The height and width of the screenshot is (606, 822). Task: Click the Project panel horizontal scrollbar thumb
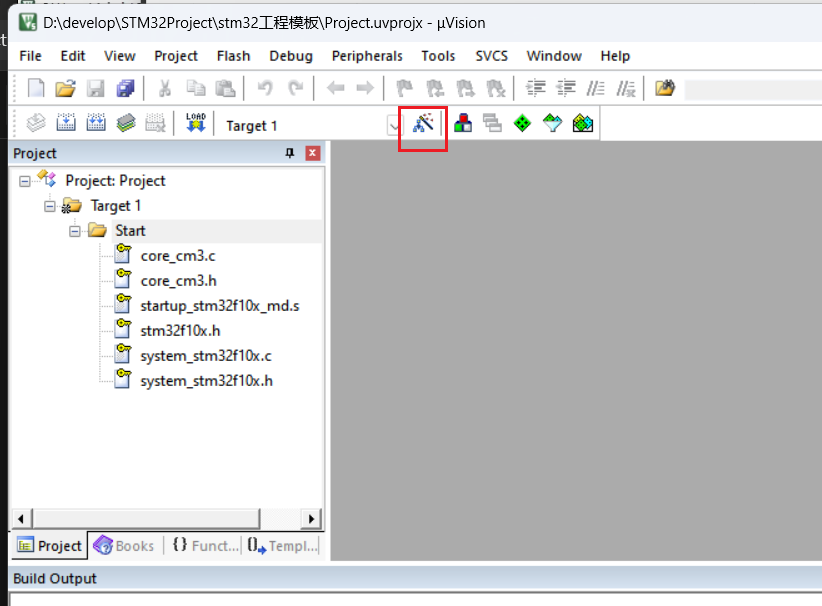coord(146,519)
